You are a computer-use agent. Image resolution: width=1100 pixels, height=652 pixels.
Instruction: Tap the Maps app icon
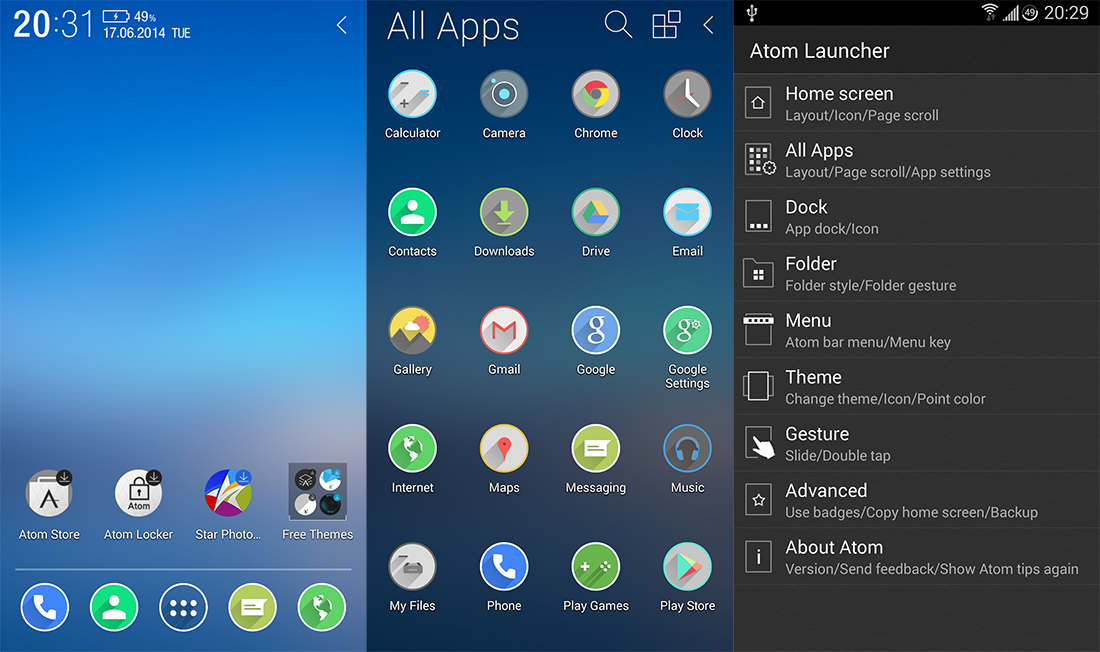[504, 449]
